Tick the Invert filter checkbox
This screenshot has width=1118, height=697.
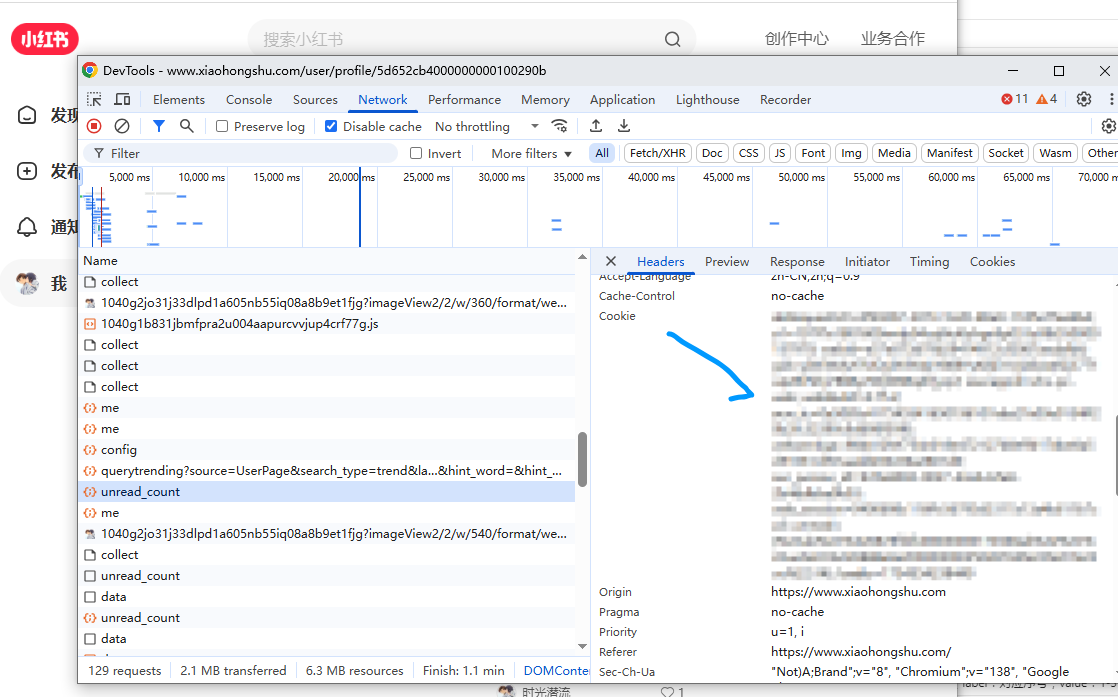pos(417,154)
